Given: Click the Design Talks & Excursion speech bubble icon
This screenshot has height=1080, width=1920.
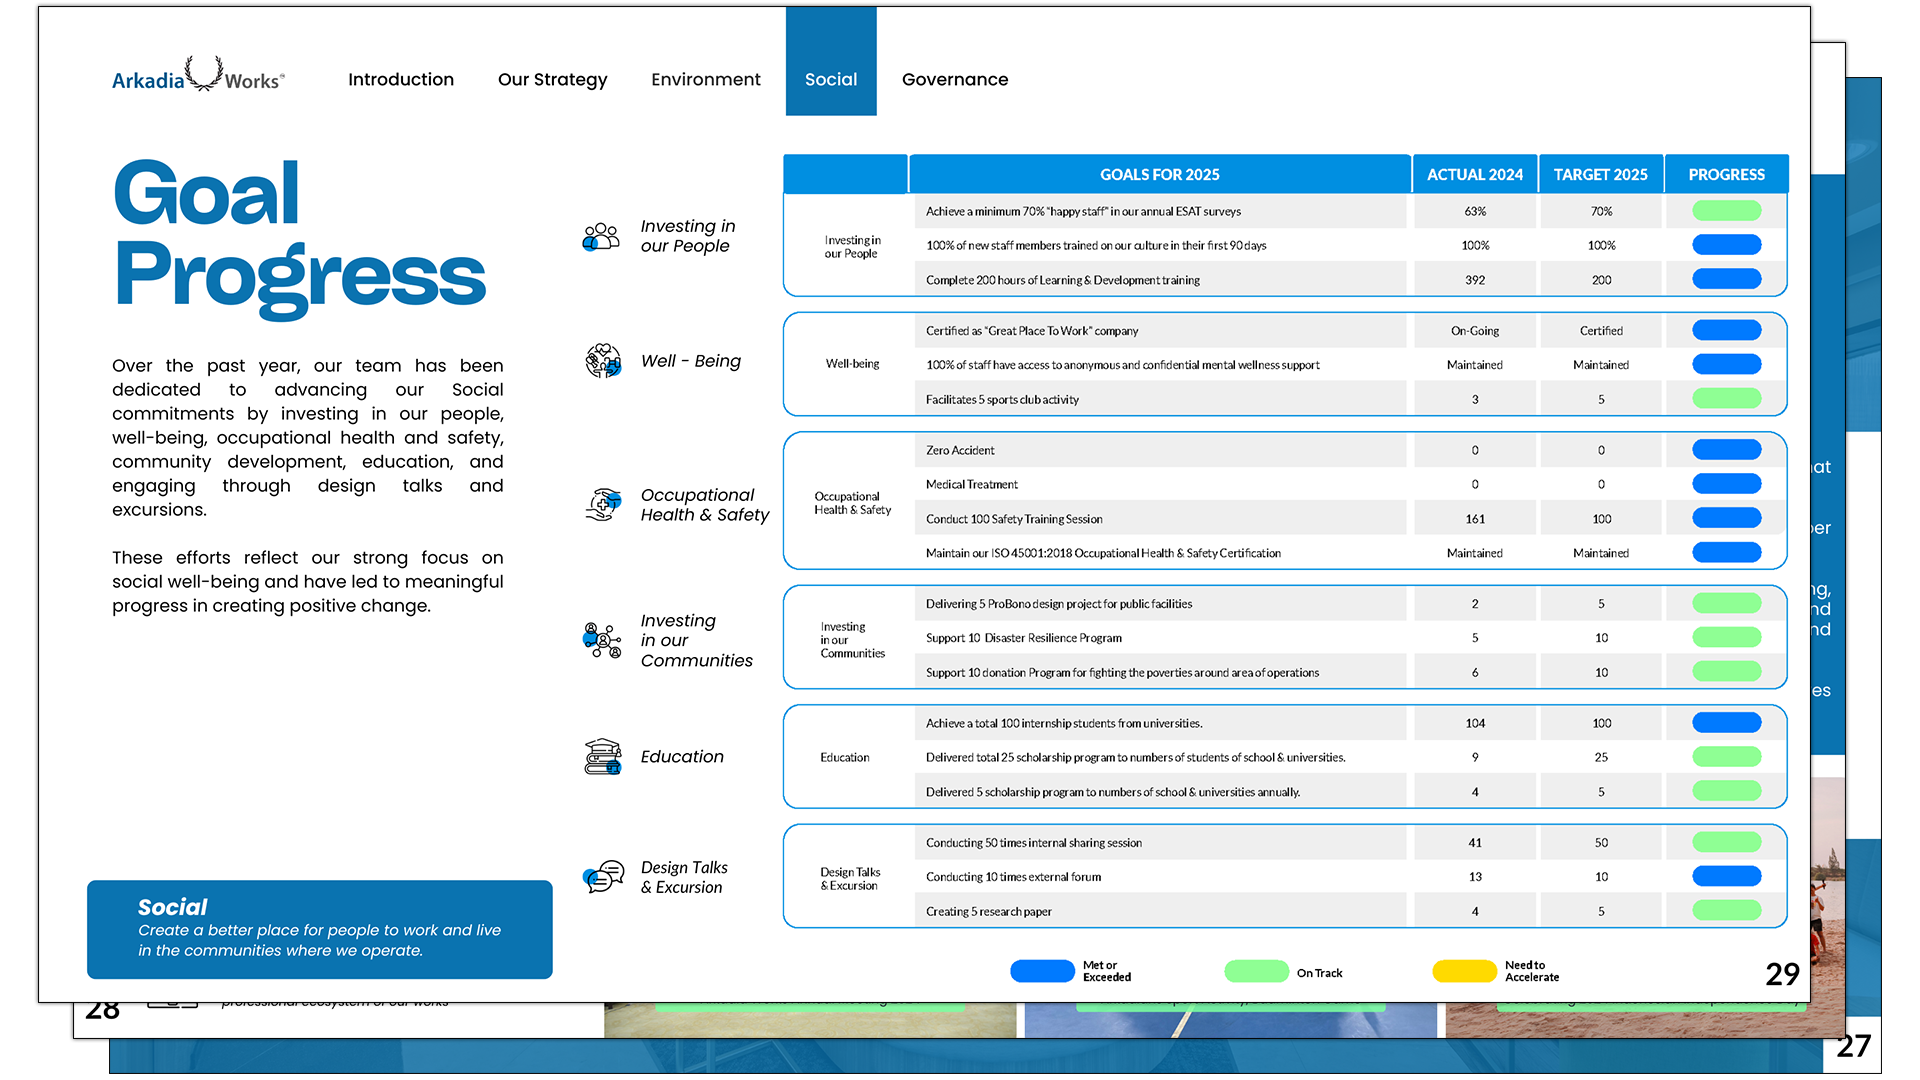Looking at the screenshot, I should [x=601, y=877].
